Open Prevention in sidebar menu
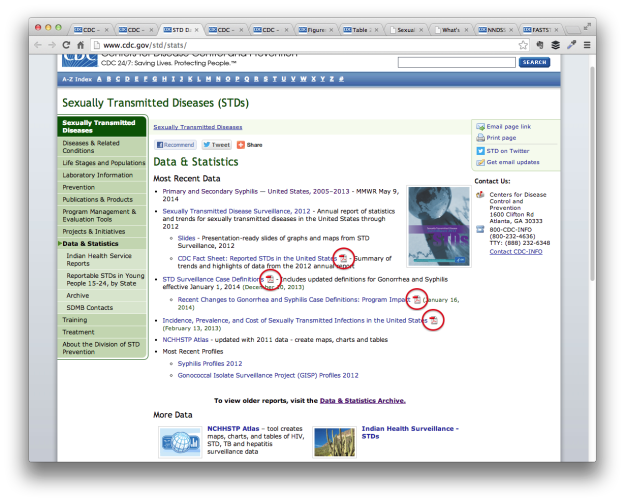 click(x=102, y=187)
